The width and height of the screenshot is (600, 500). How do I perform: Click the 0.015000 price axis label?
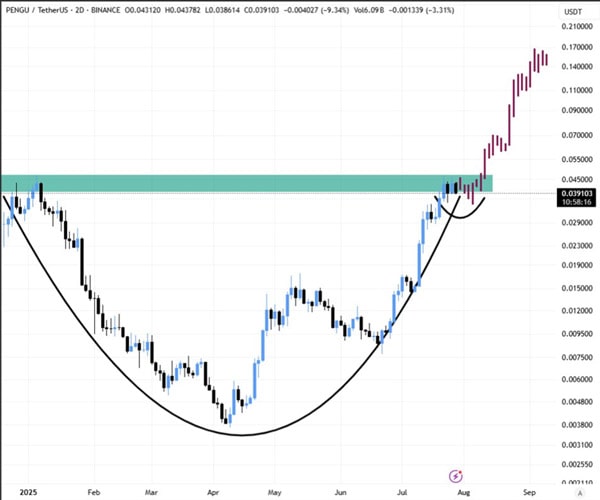tap(577, 288)
